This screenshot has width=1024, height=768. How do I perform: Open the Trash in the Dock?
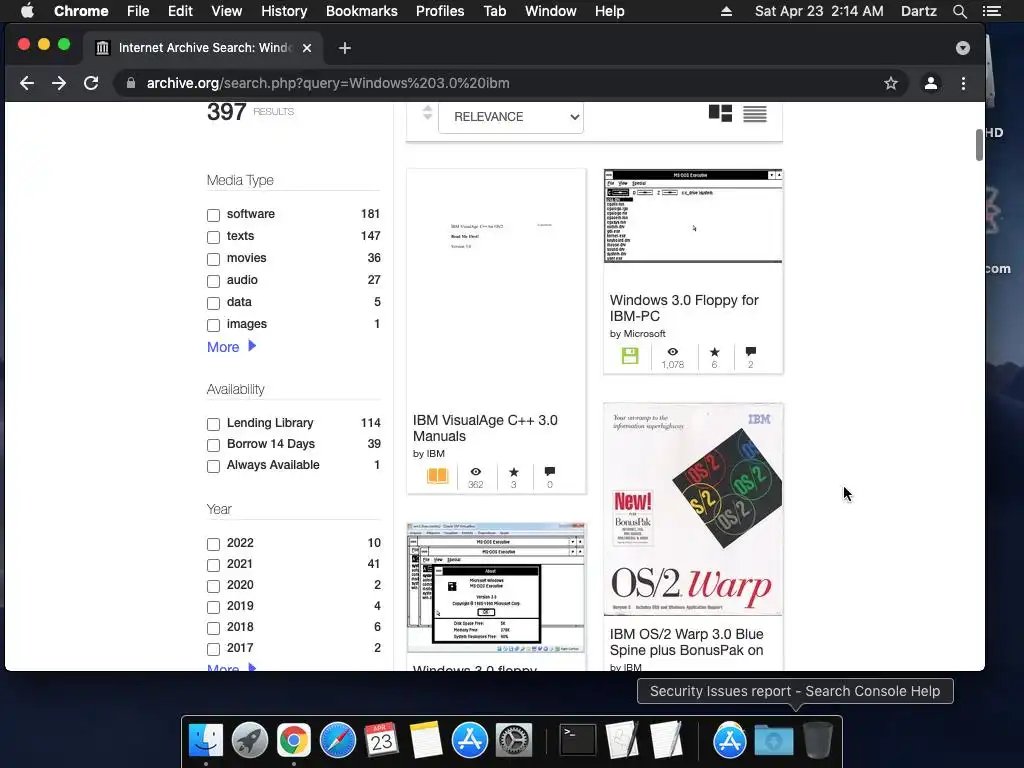[x=818, y=740]
